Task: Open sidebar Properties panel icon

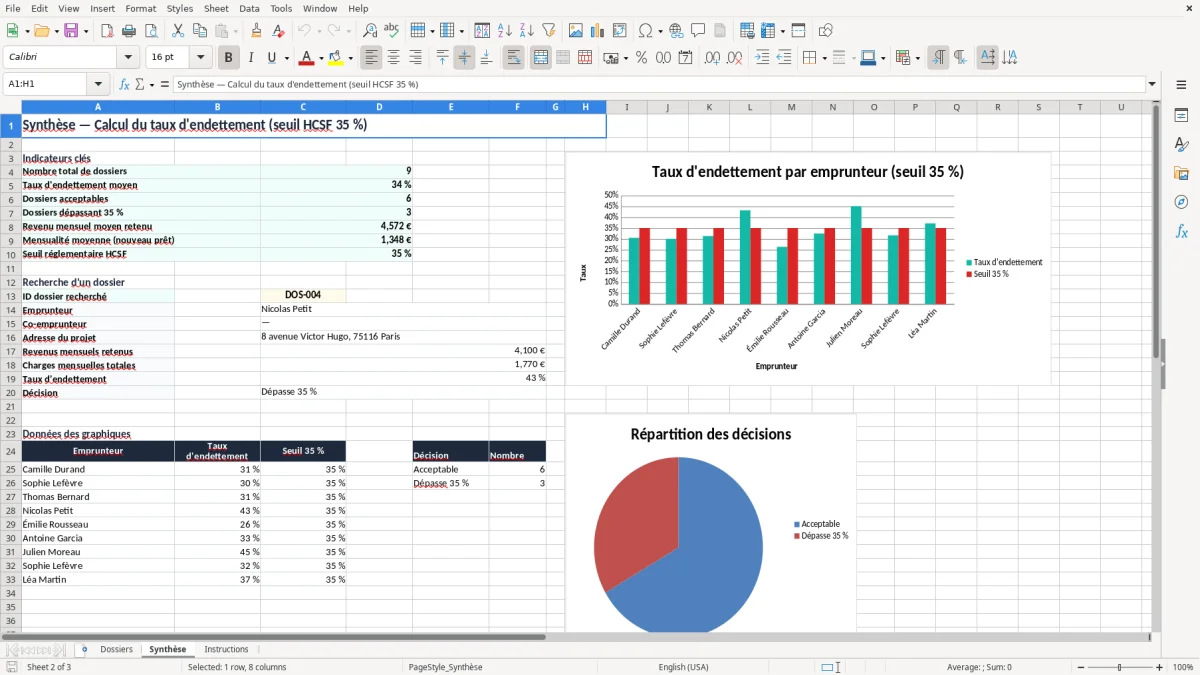Action: (1181, 116)
